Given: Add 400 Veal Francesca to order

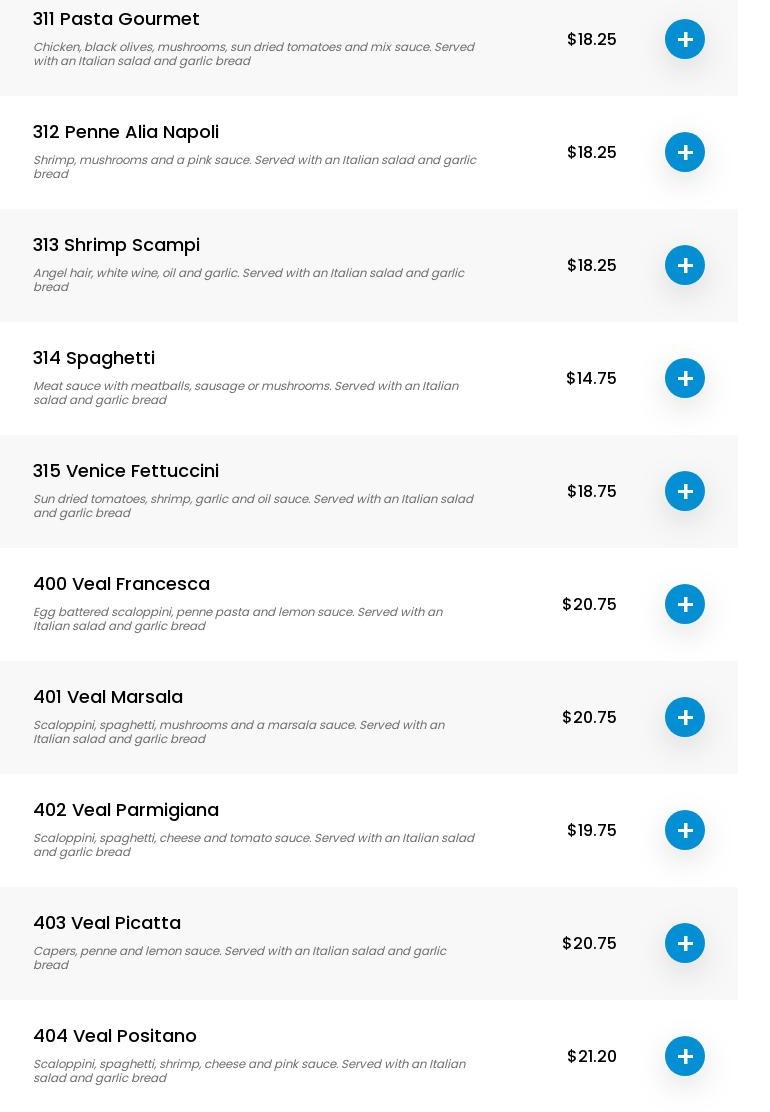Looking at the screenshot, I should pyautogui.click(x=685, y=604).
